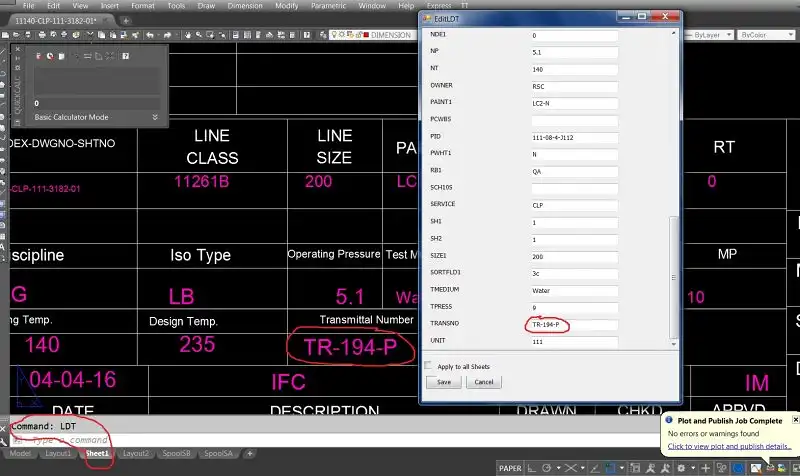Add new layout with plus tab
Screen dimensions: 800x476
click(249, 453)
